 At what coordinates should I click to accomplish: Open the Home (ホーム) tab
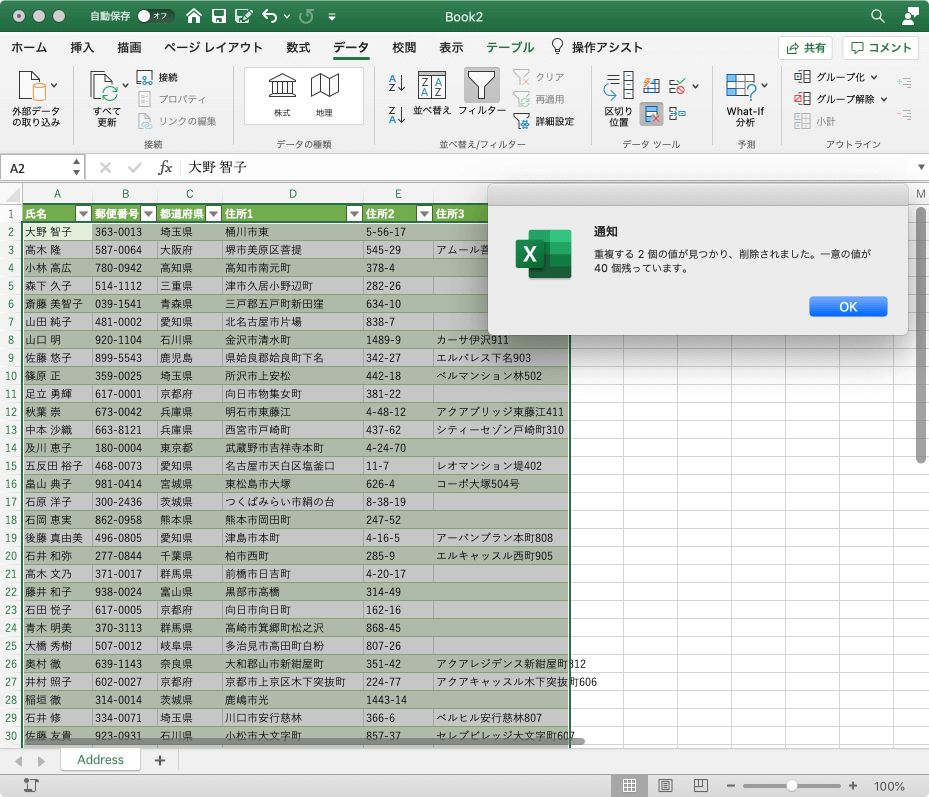click(x=29, y=47)
